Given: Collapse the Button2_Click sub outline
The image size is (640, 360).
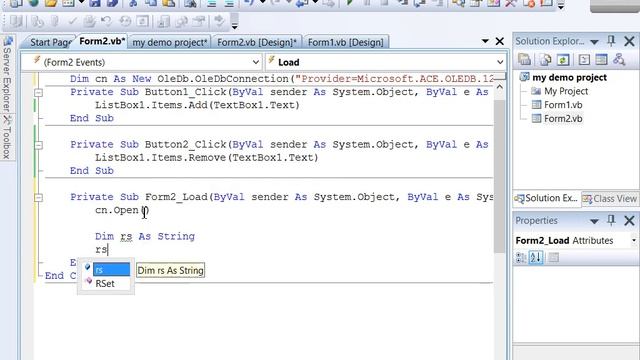Looking at the screenshot, I should pos(38,145).
